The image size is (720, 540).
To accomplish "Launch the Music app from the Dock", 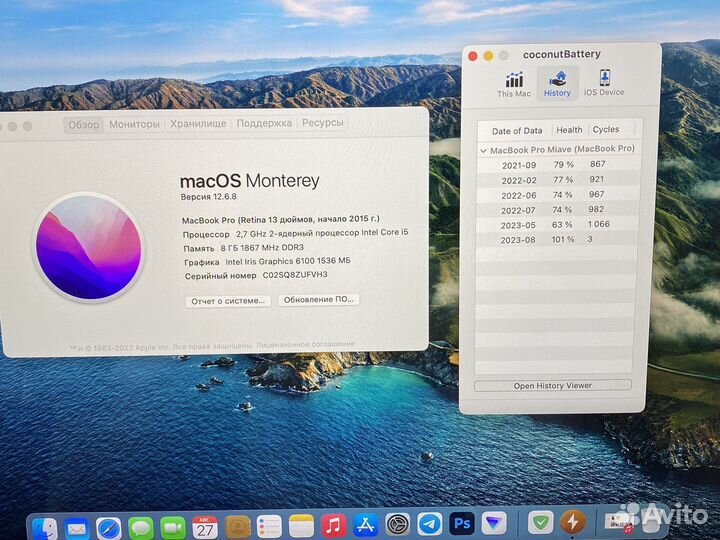I will coord(333,525).
